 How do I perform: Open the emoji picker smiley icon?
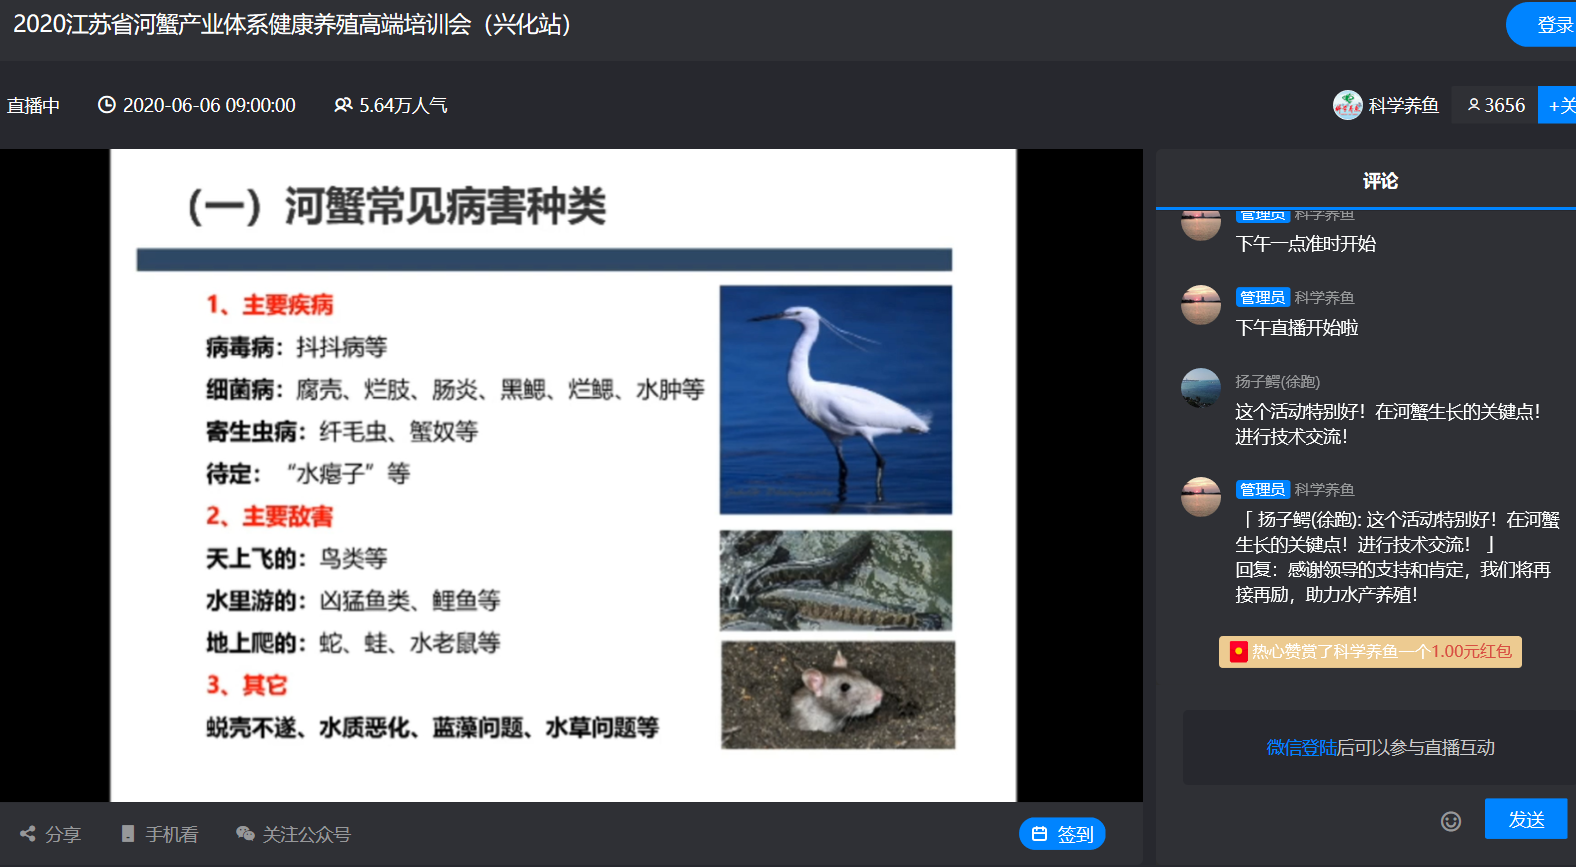pos(1451,821)
